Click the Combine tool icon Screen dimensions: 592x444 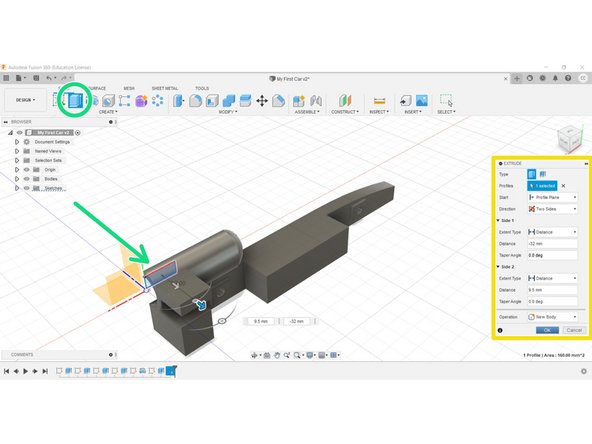pyautogui.click(x=229, y=101)
